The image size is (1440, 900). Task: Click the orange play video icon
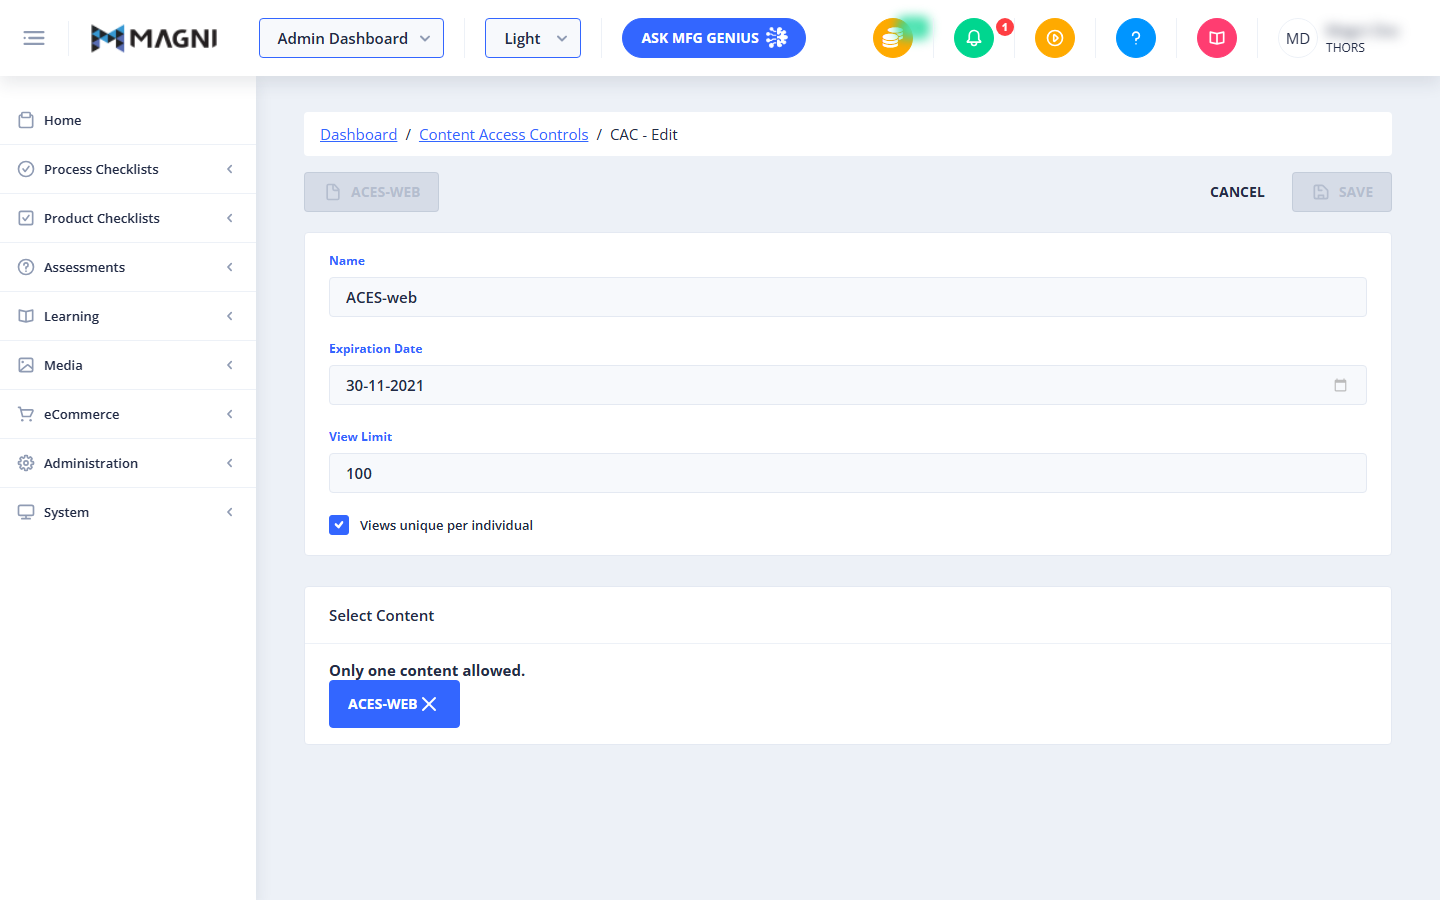(x=1055, y=38)
